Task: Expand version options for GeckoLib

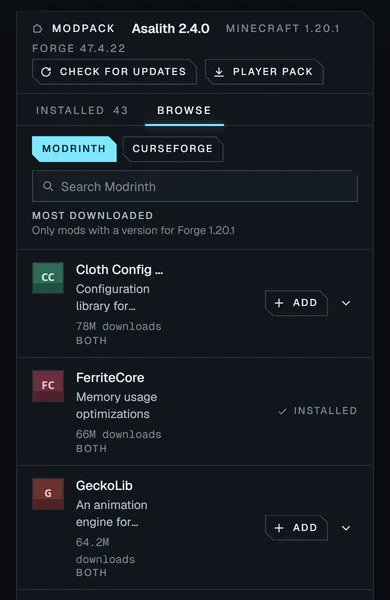Action: (346, 528)
